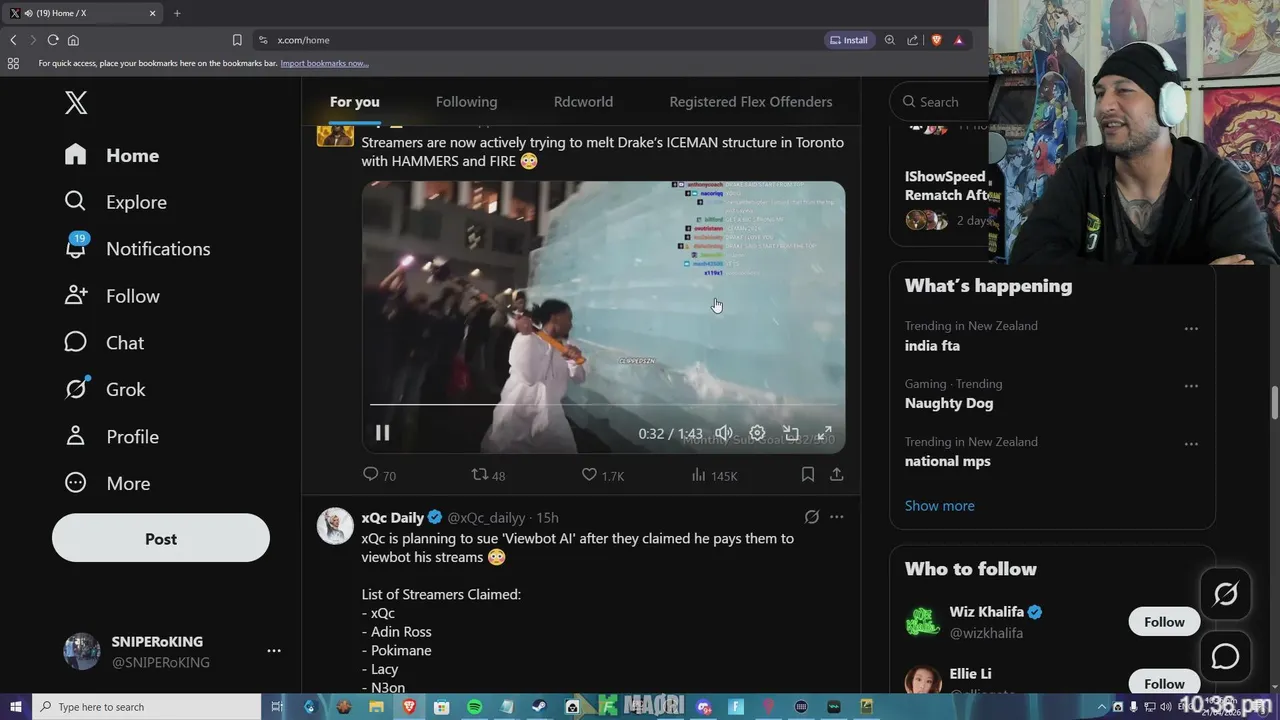Reply to the ICEMAN post (70)
Image resolution: width=1280 pixels, height=720 pixels.
pyautogui.click(x=379, y=475)
